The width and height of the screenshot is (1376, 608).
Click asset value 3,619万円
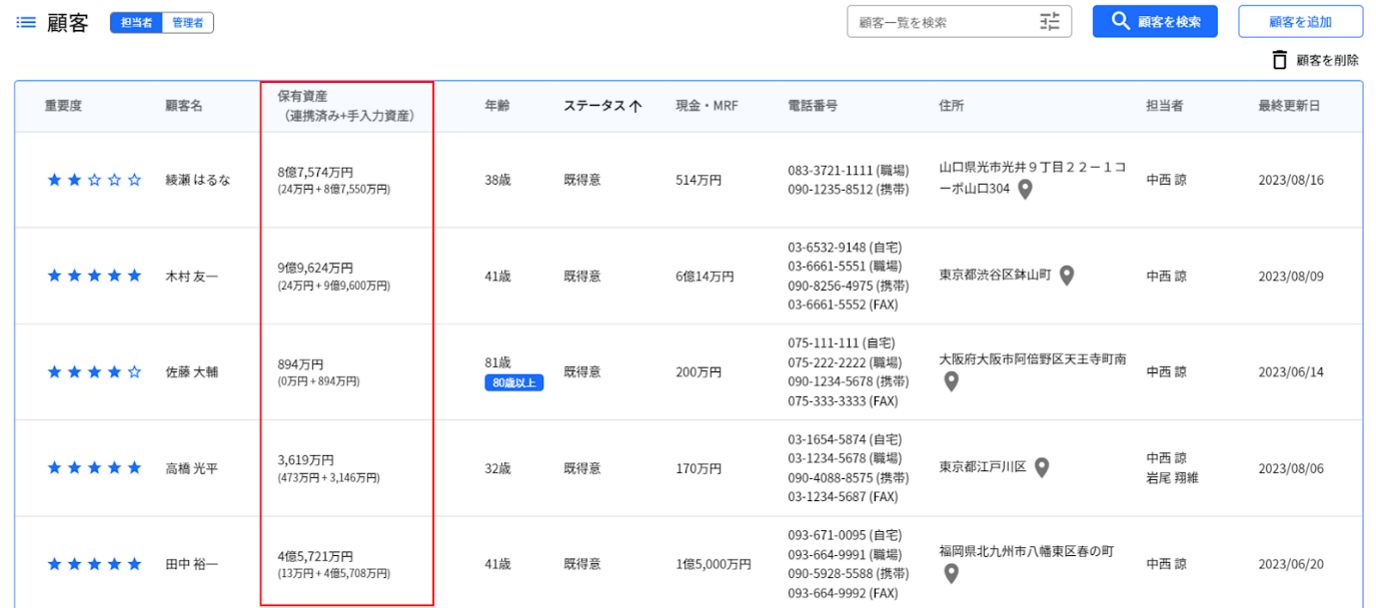click(x=305, y=460)
